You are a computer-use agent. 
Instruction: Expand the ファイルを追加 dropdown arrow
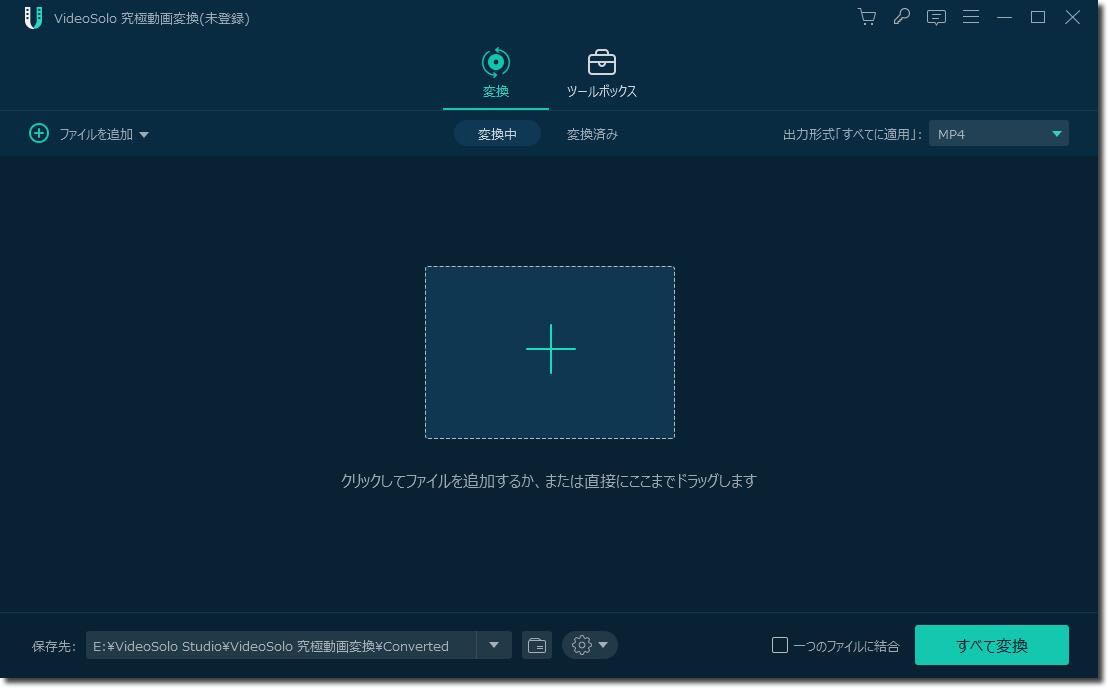tap(144, 134)
